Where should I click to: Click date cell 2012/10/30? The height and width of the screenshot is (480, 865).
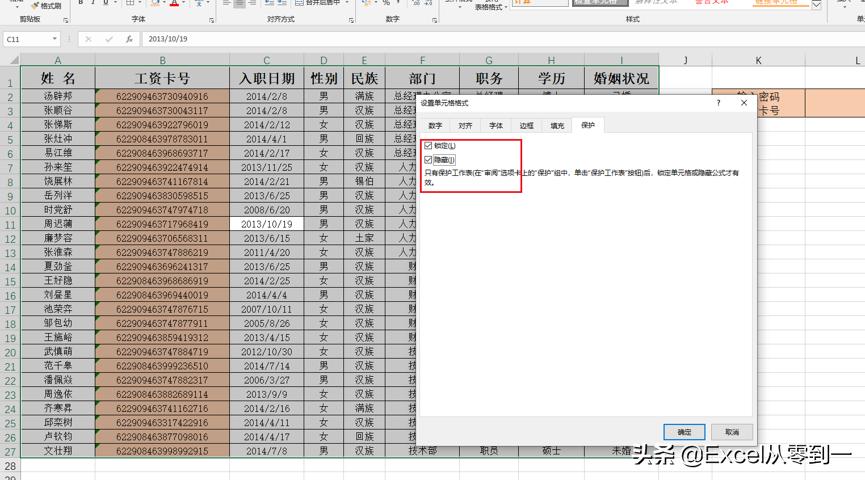(x=266, y=351)
